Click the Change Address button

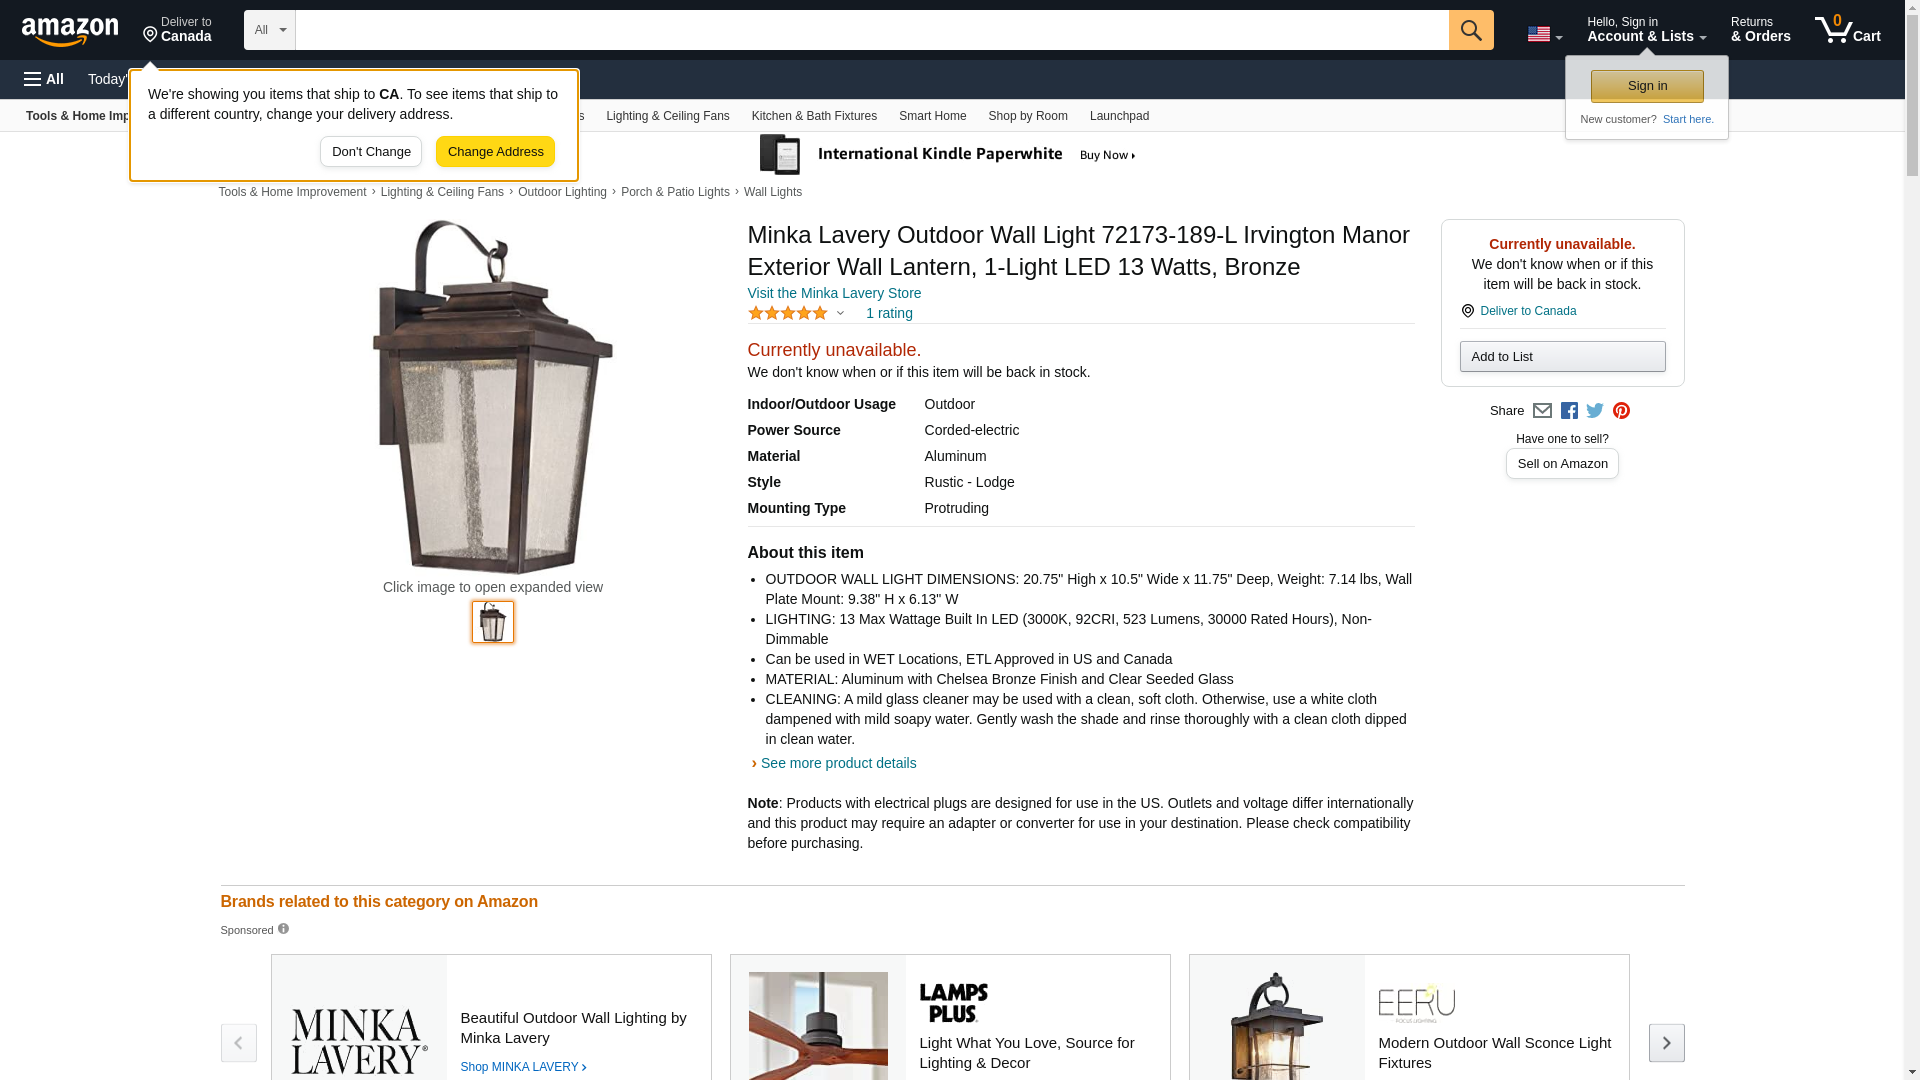[495, 152]
